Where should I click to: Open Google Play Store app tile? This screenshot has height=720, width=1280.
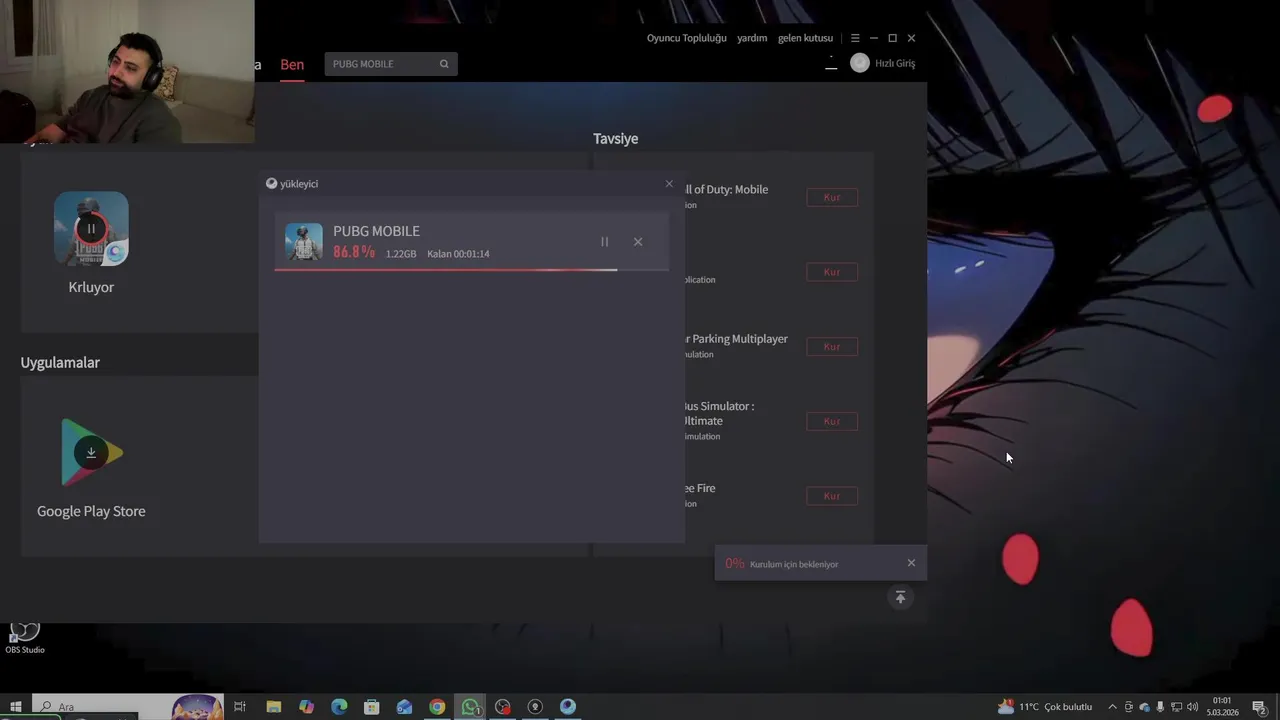coord(91,452)
